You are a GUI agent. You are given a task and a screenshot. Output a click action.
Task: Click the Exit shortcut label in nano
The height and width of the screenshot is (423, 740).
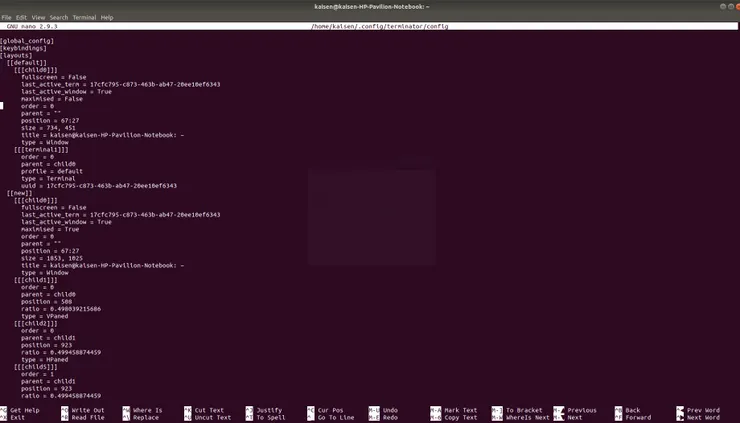[17, 417]
